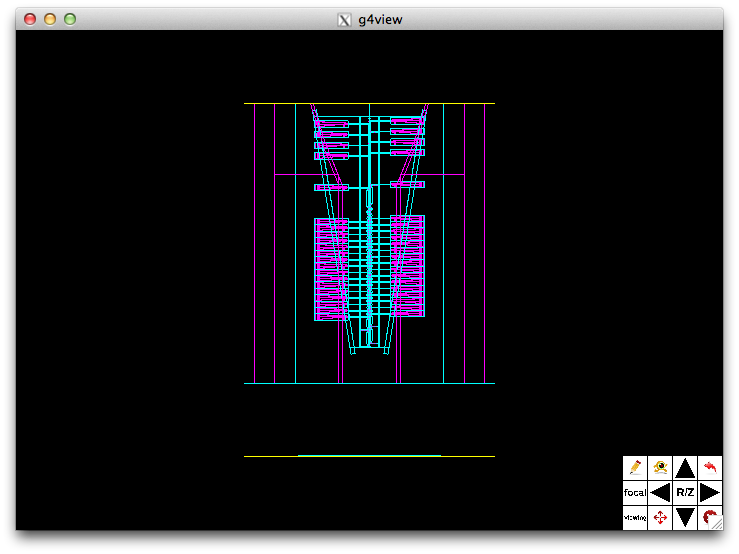This screenshot has width=739, height=554.
Task: Click the green zoom window button
Action: coord(70,19)
